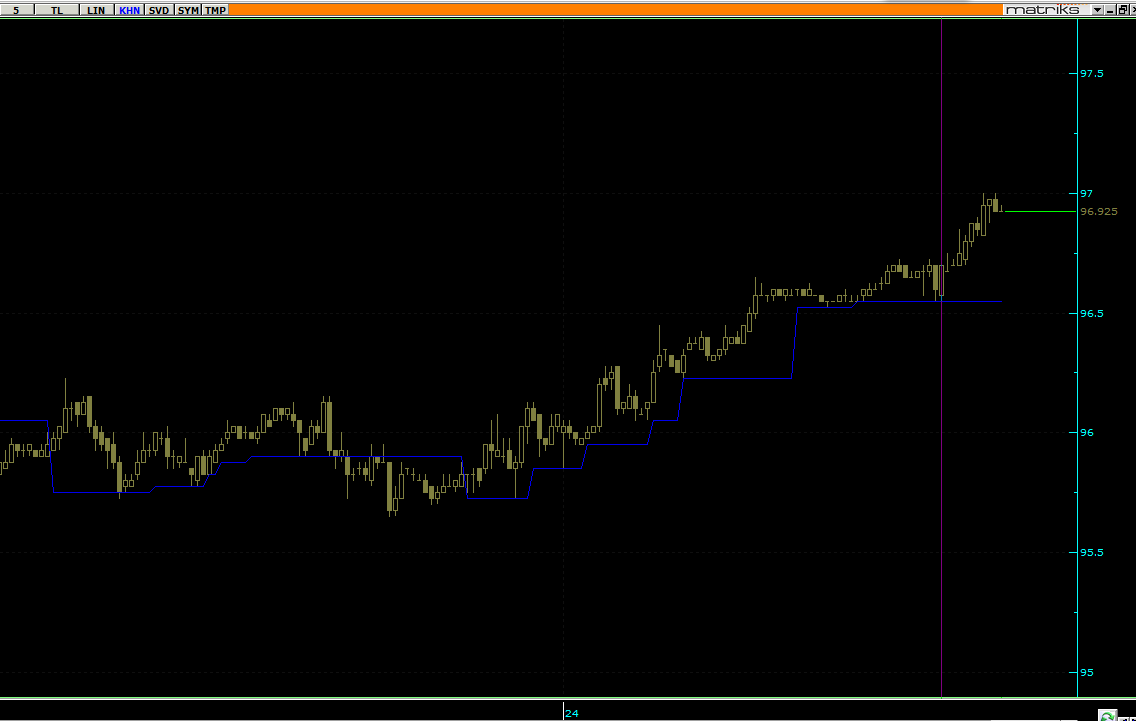The image size is (1136, 721).
Task: Click the 5-minute period button
Action: pyautogui.click(x=16, y=10)
